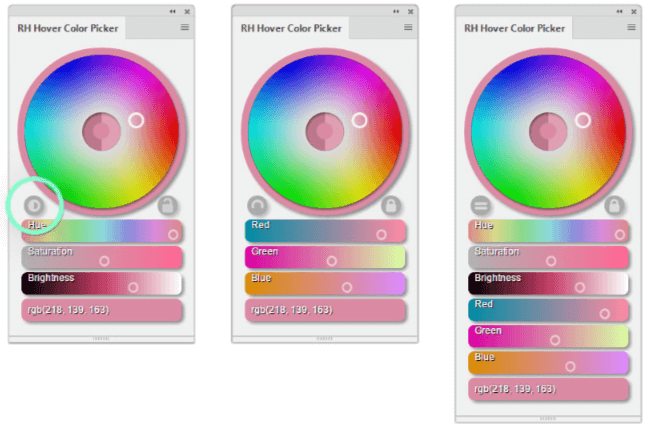Click the rgb(218, 139, 163) value in the six-slider panel
This screenshot has height=431, width=649.
point(550,389)
